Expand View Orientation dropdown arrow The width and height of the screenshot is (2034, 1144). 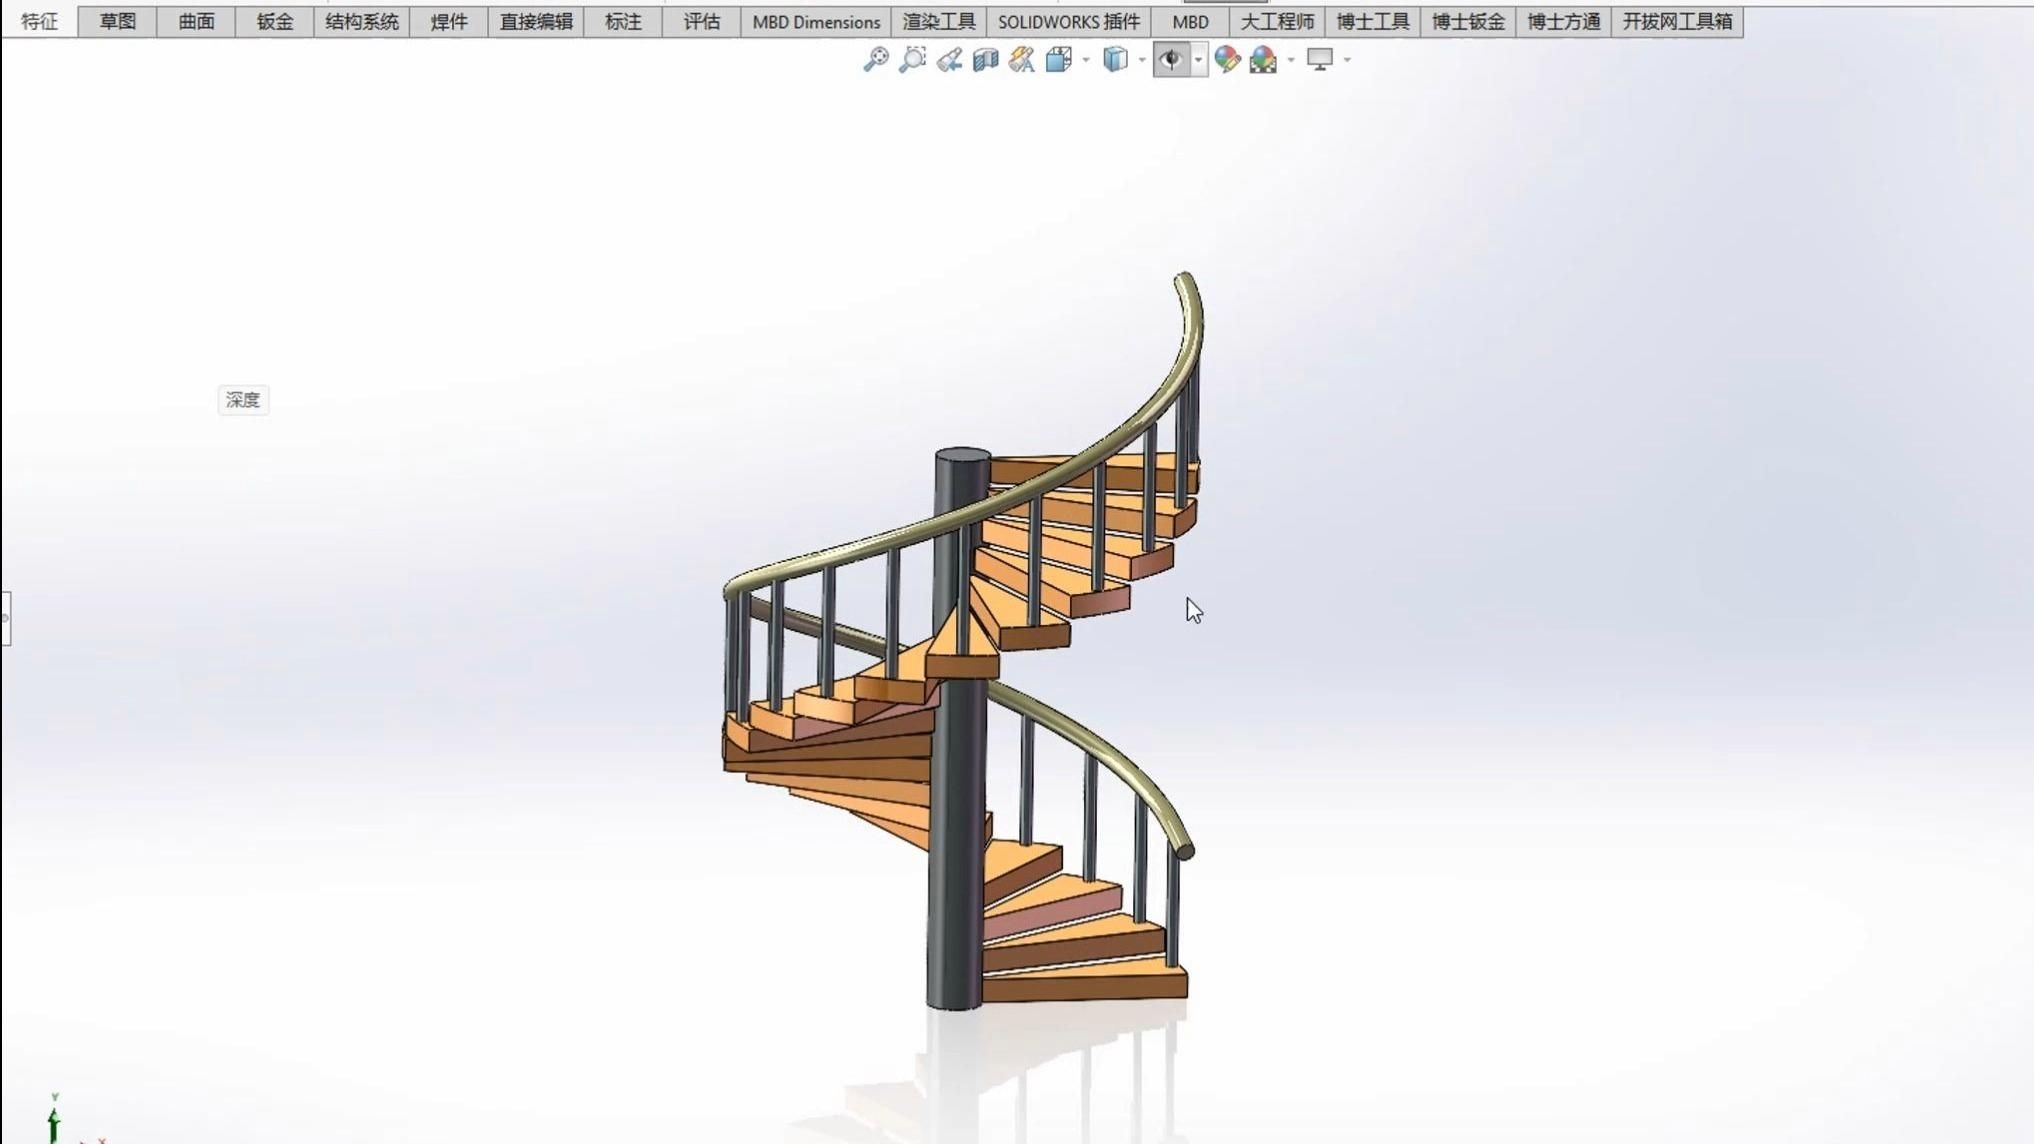tap(1086, 60)
